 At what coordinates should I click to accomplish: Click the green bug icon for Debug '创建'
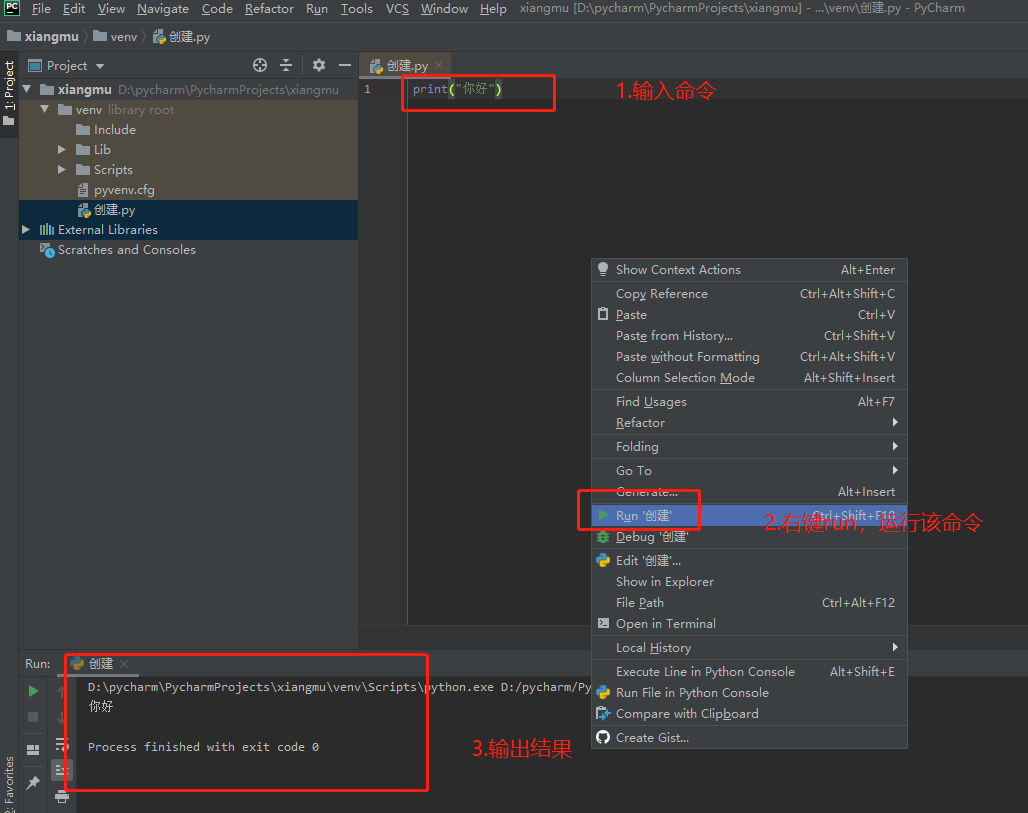pos(603,536)
